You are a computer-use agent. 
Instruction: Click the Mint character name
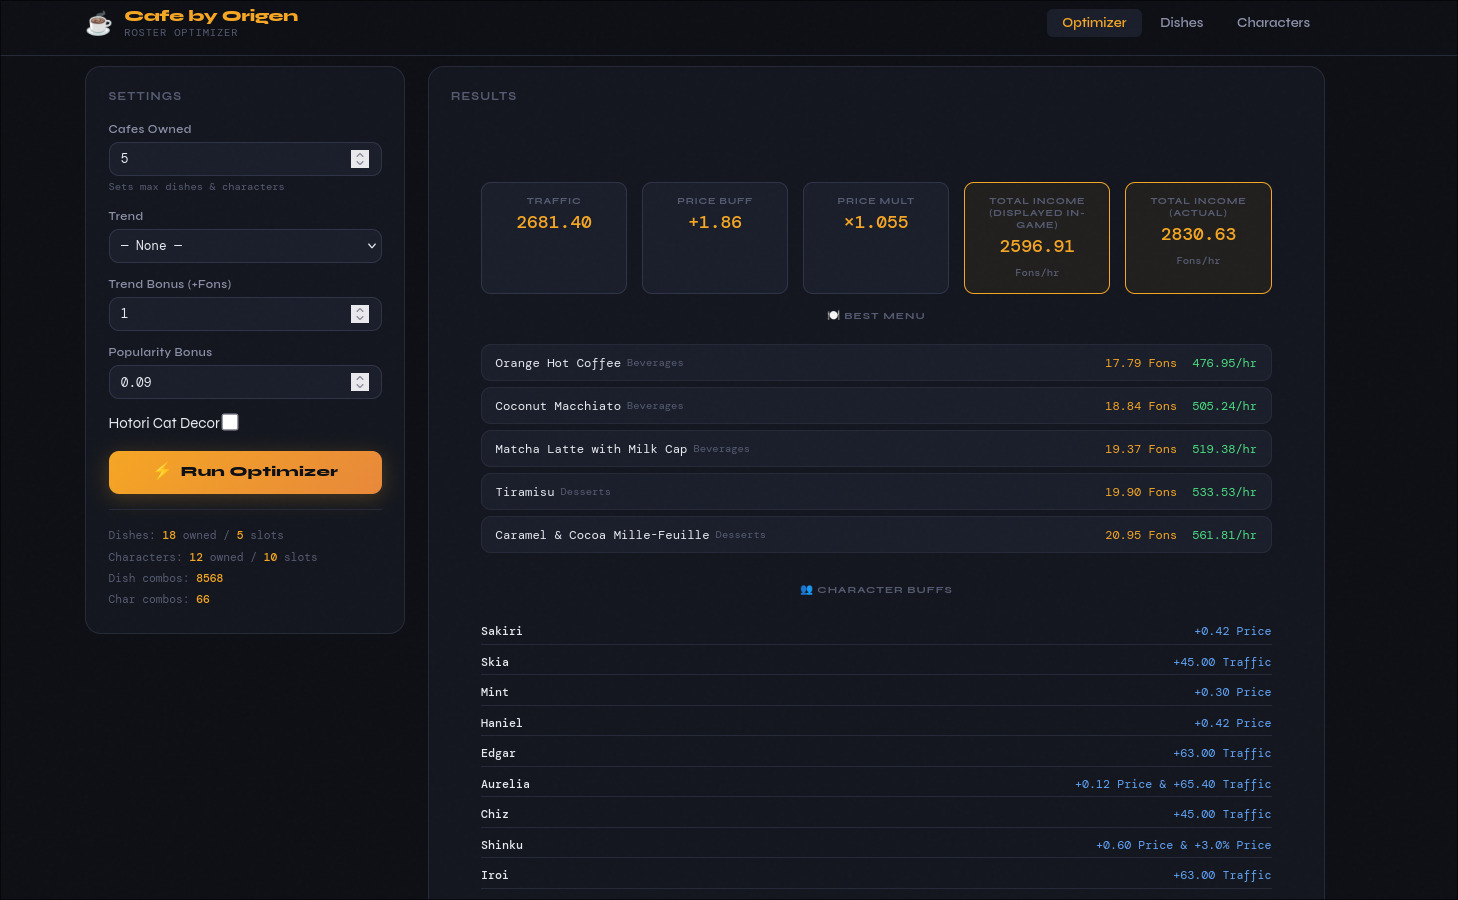coord(494,692)
